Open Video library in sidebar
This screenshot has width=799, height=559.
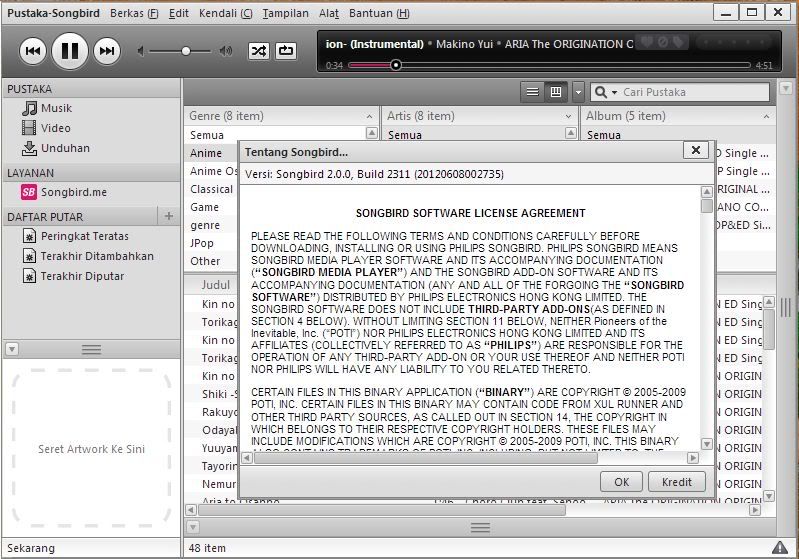[x=46, y=128]
